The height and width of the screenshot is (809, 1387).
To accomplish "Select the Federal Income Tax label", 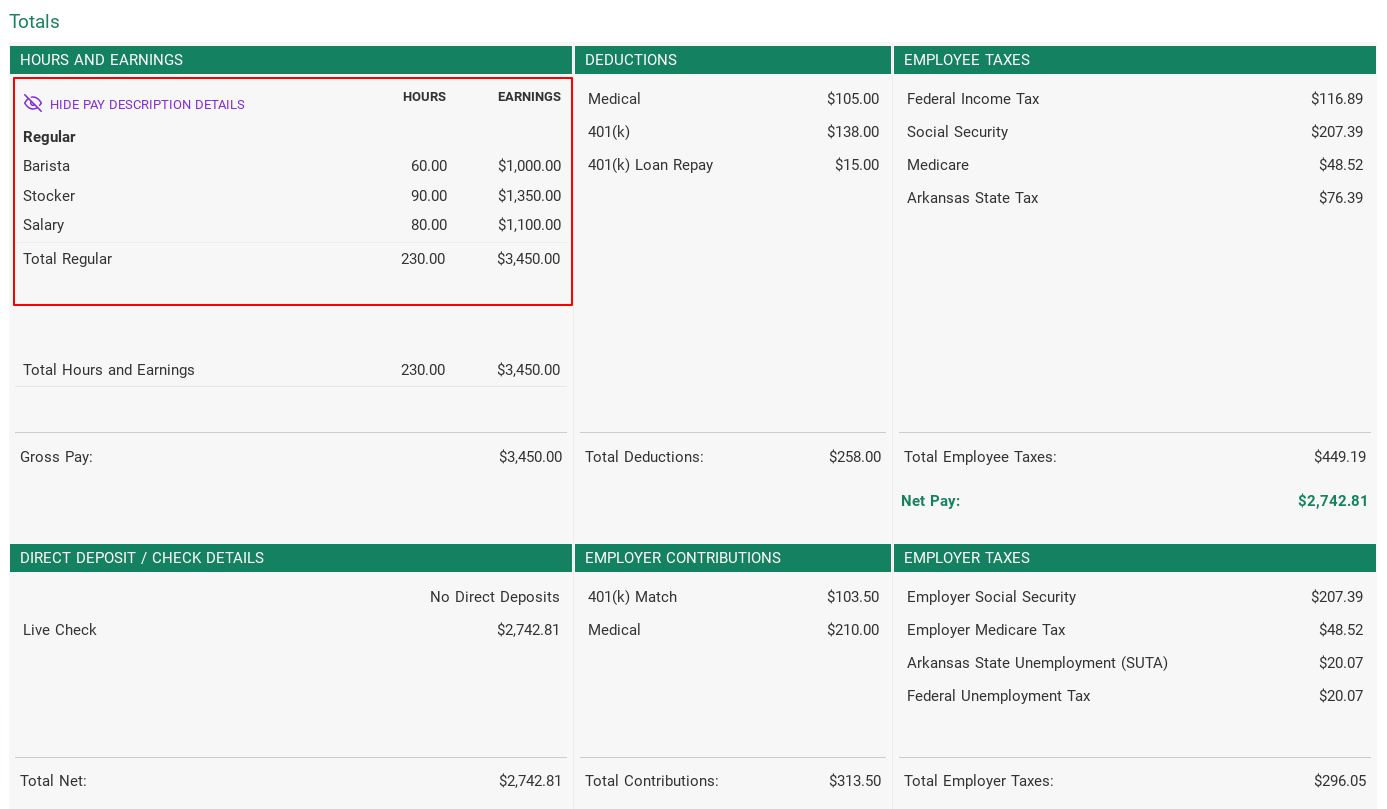I will (973, 99).
